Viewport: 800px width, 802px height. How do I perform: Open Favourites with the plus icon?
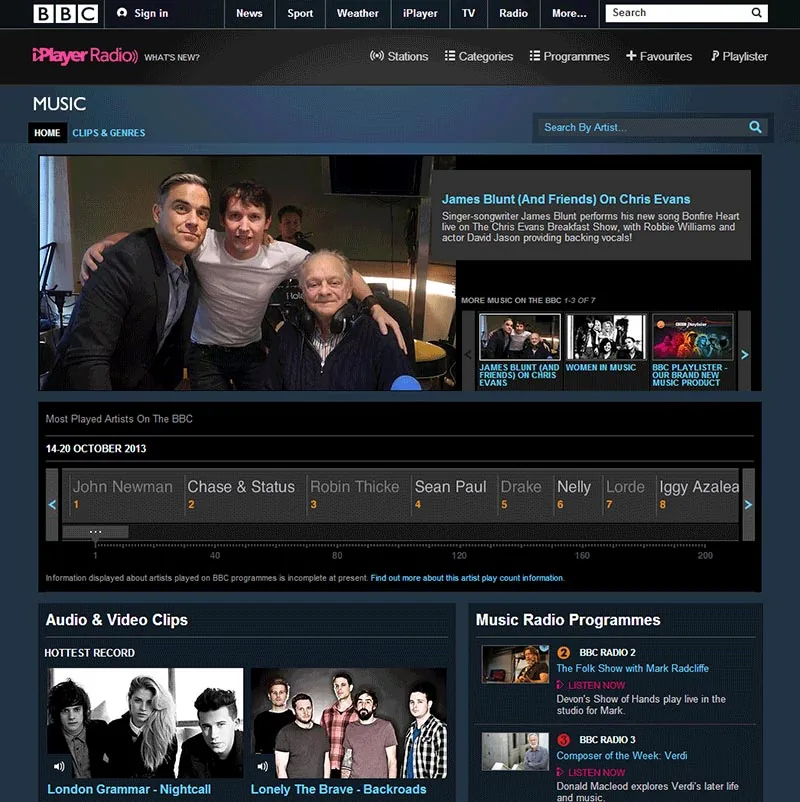659,56
